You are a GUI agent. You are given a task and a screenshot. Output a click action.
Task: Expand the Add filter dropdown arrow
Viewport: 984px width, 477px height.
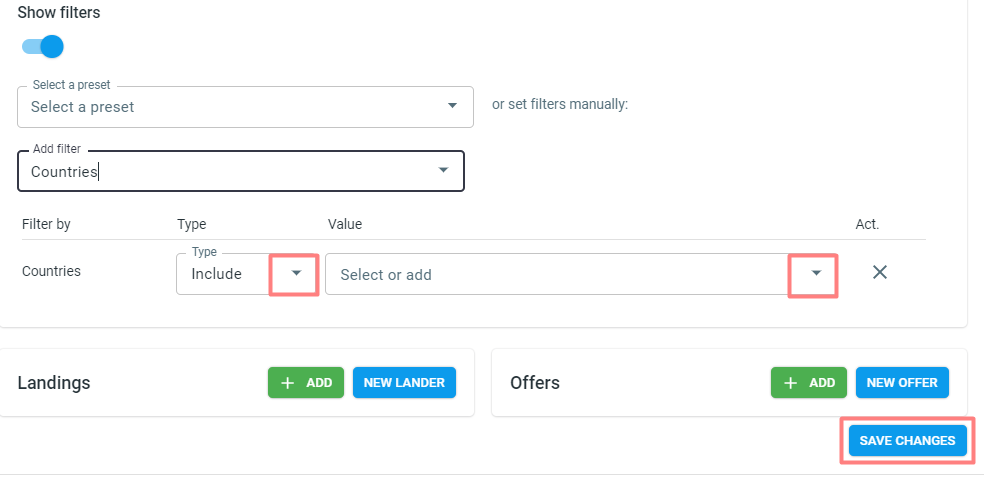pos(443,170)
